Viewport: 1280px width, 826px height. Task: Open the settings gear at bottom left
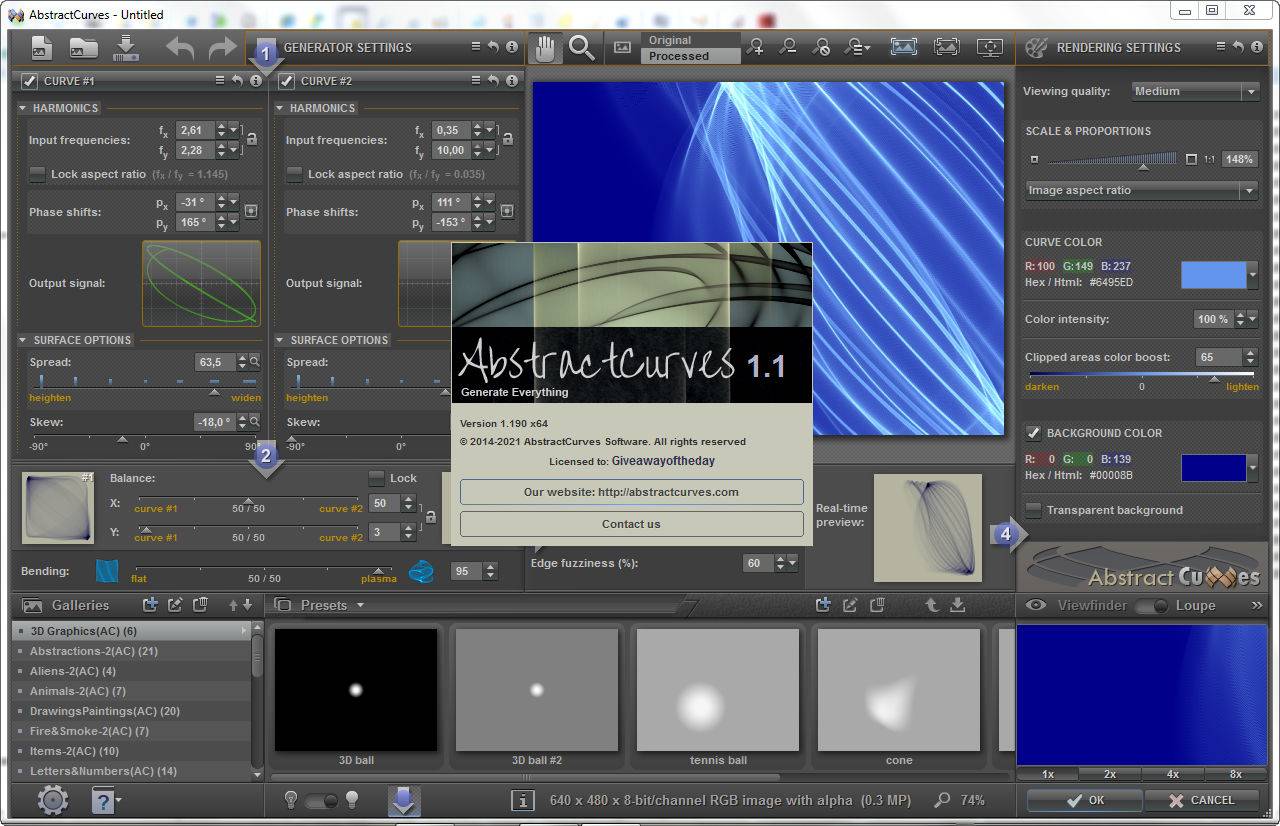click(x=52, y=800)
